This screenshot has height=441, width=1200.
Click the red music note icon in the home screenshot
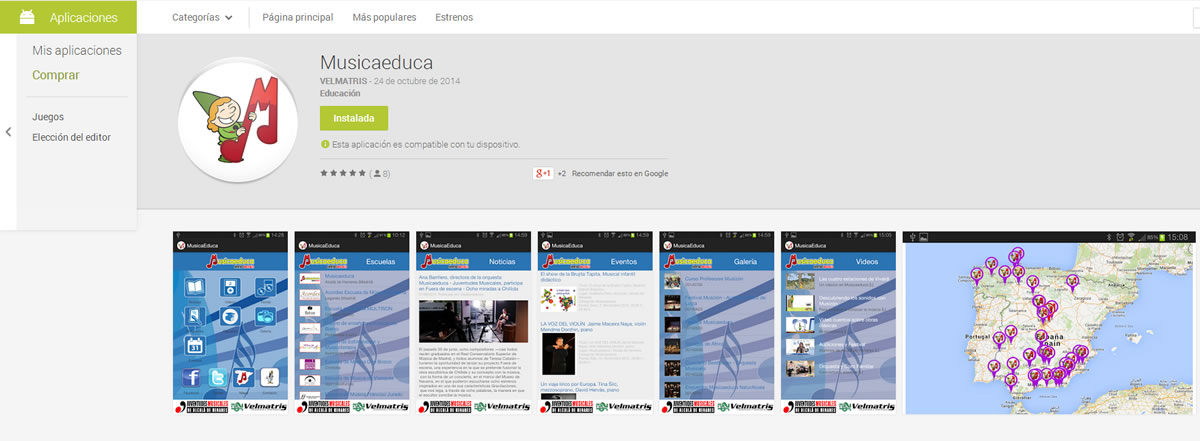pos(243,378)
